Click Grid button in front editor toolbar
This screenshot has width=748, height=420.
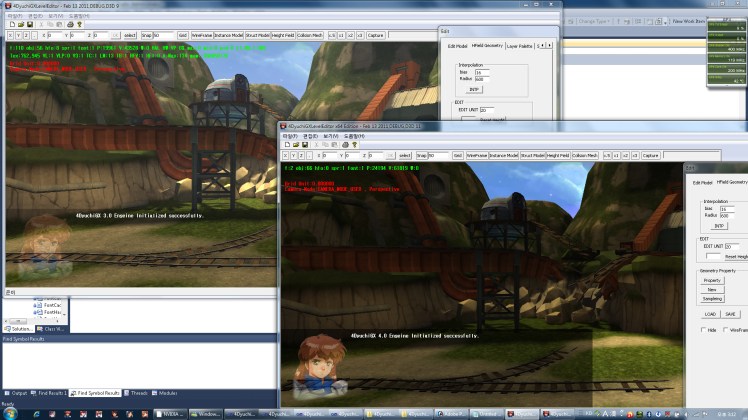tap(457, 156)
